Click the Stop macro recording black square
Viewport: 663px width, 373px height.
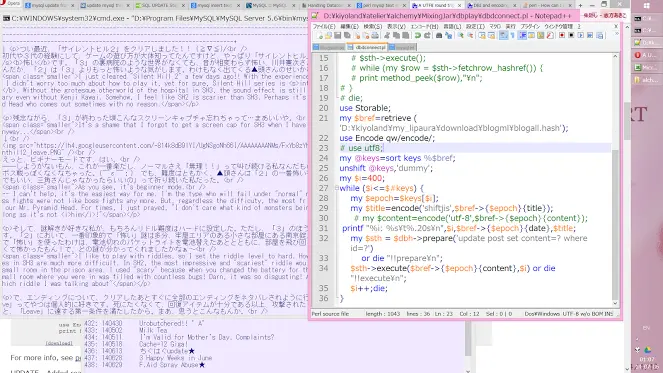pyautogui.click(x=571, y=35)
